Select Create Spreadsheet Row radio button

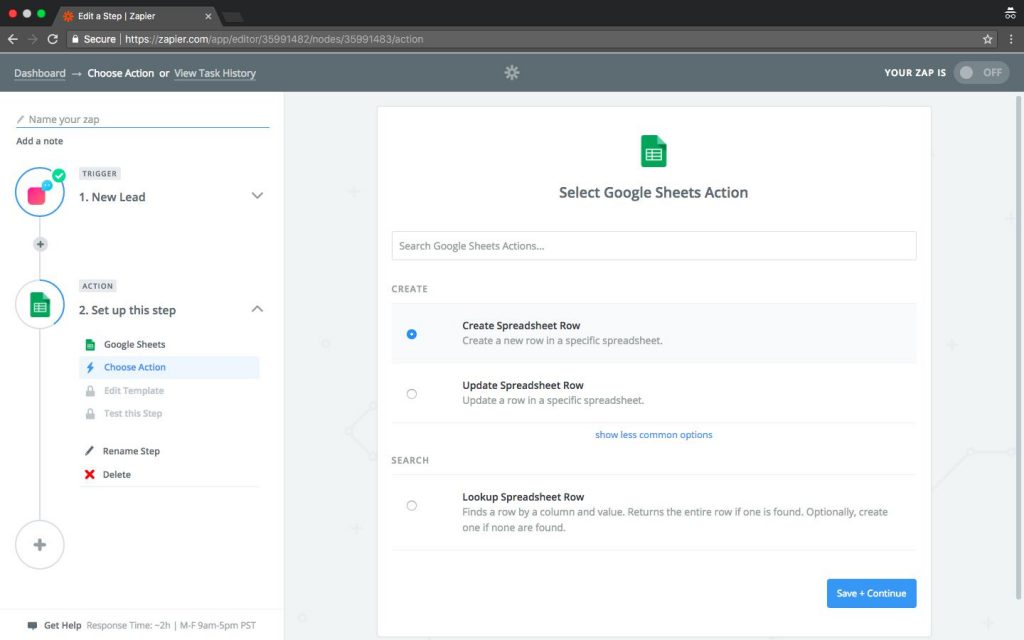[x=411, y=334]
